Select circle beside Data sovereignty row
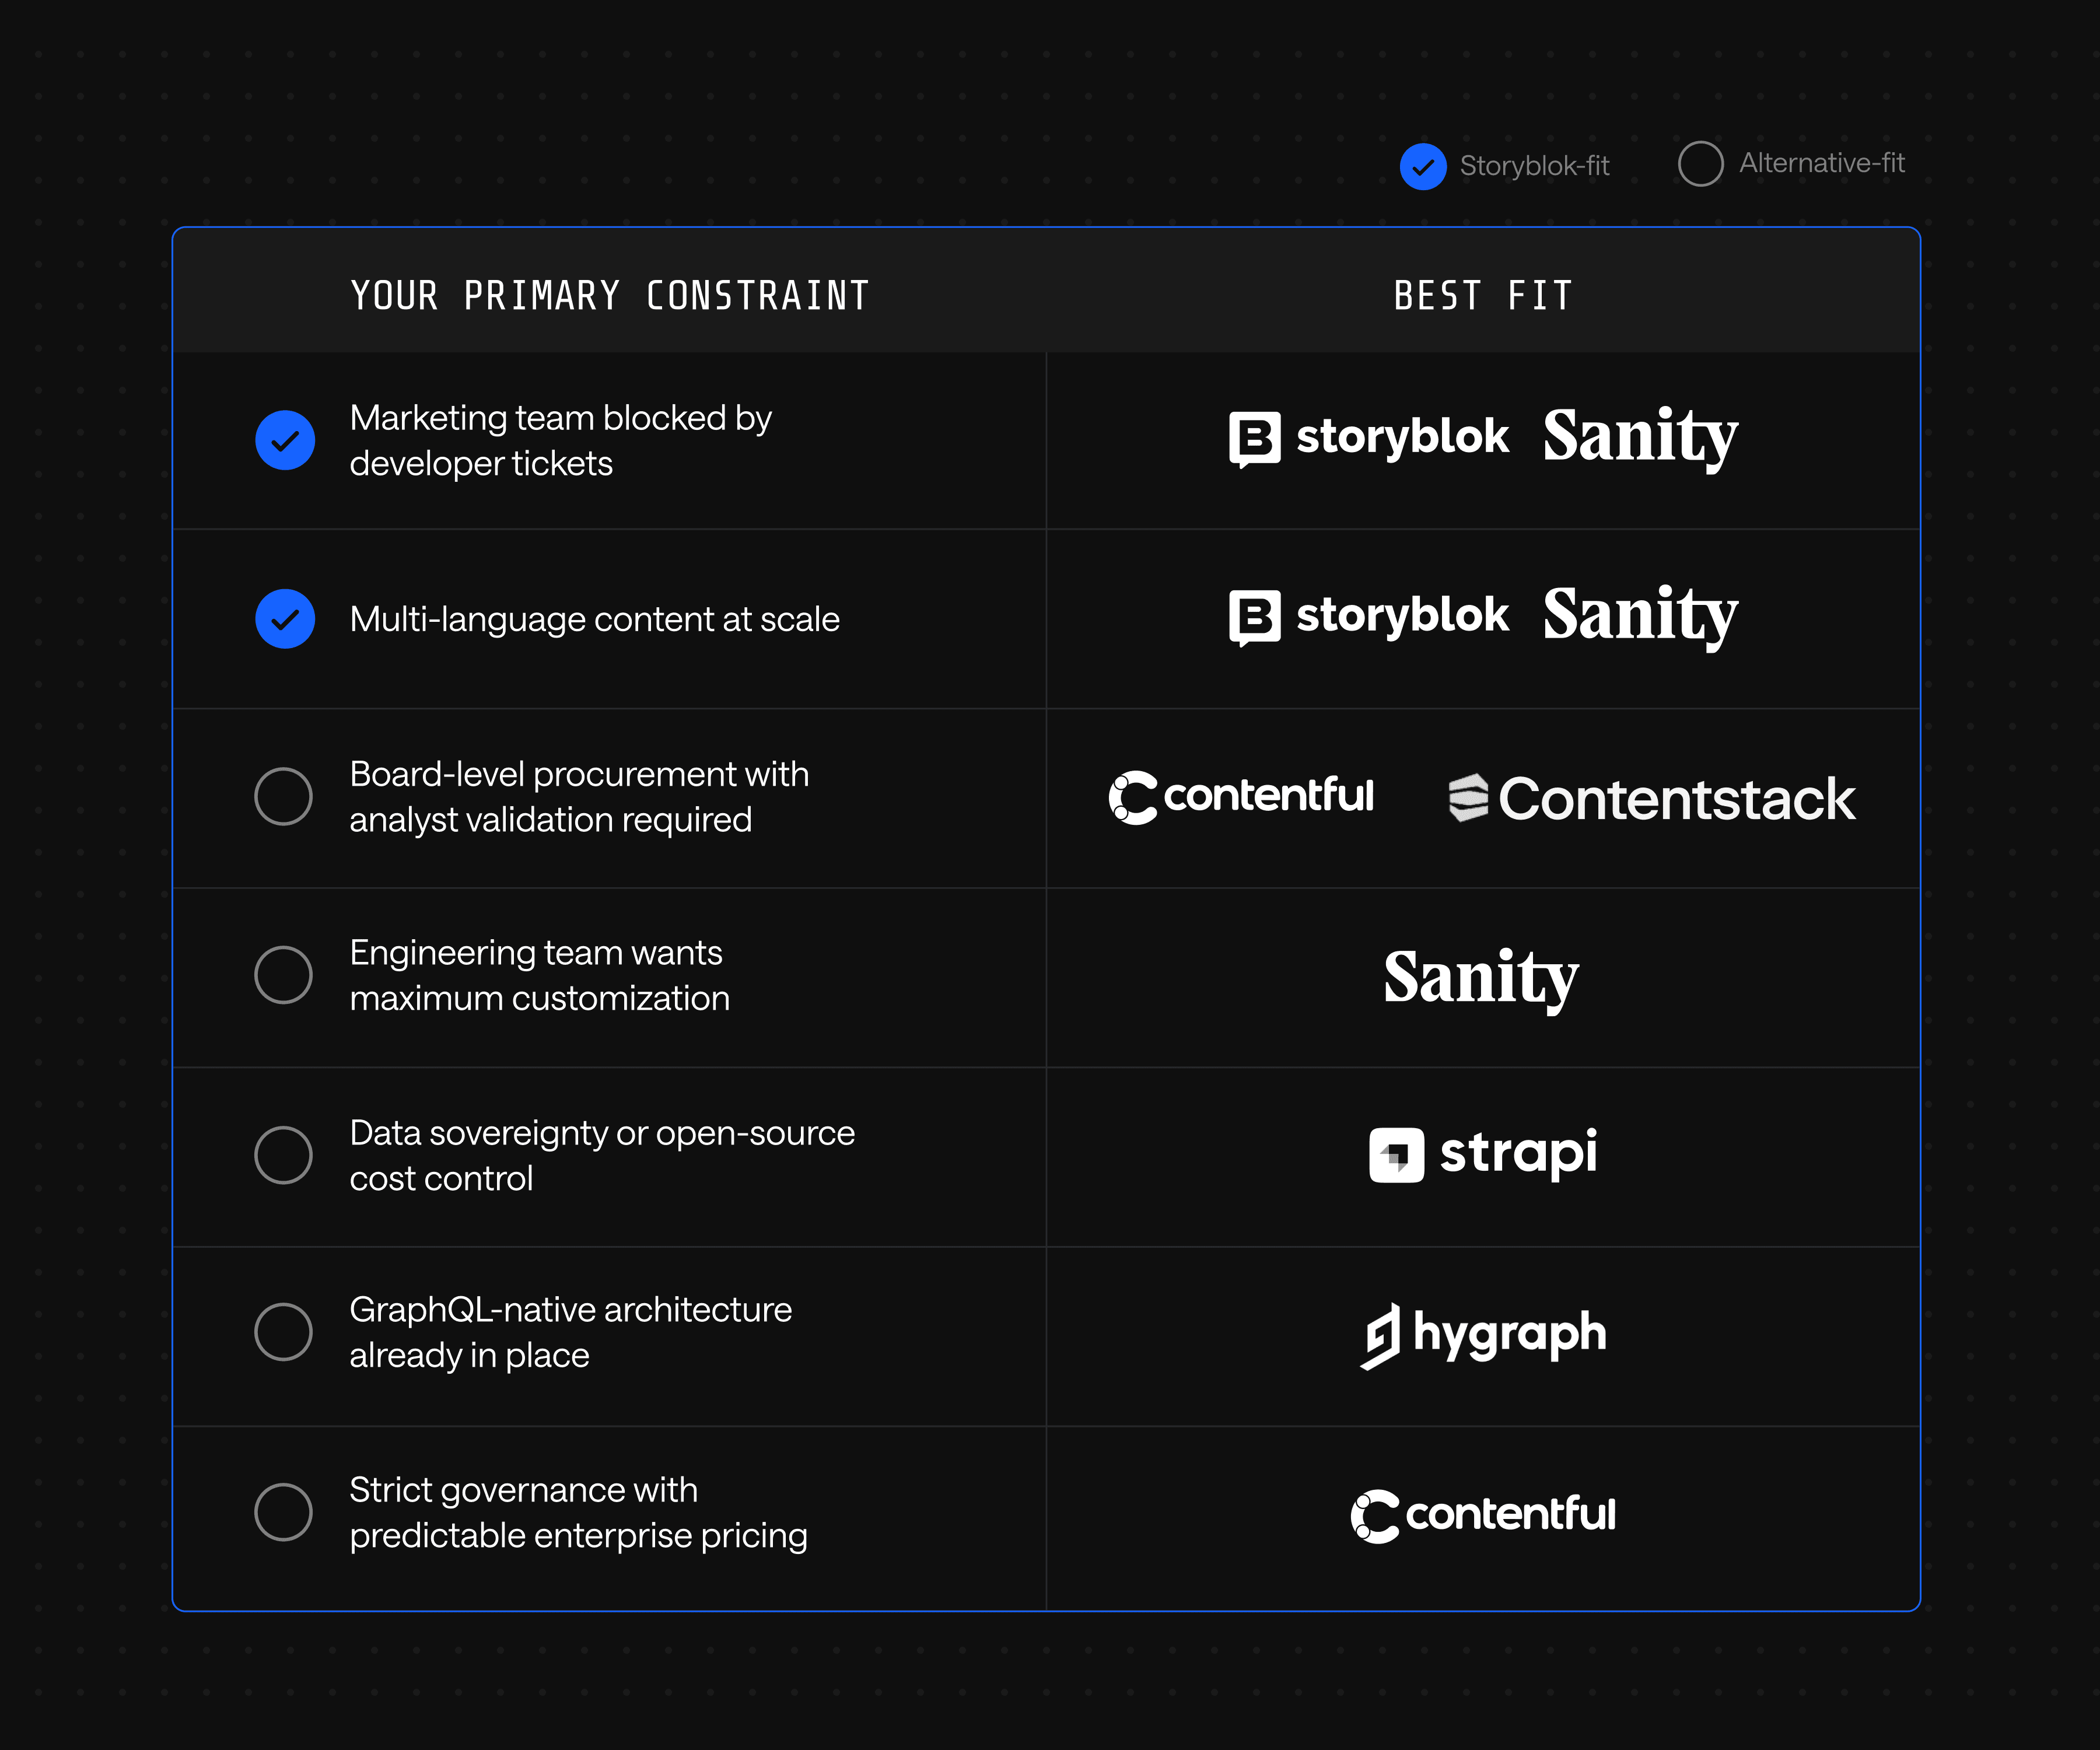Screen dimensions: 2100x1750 (x=284, y=1155)
